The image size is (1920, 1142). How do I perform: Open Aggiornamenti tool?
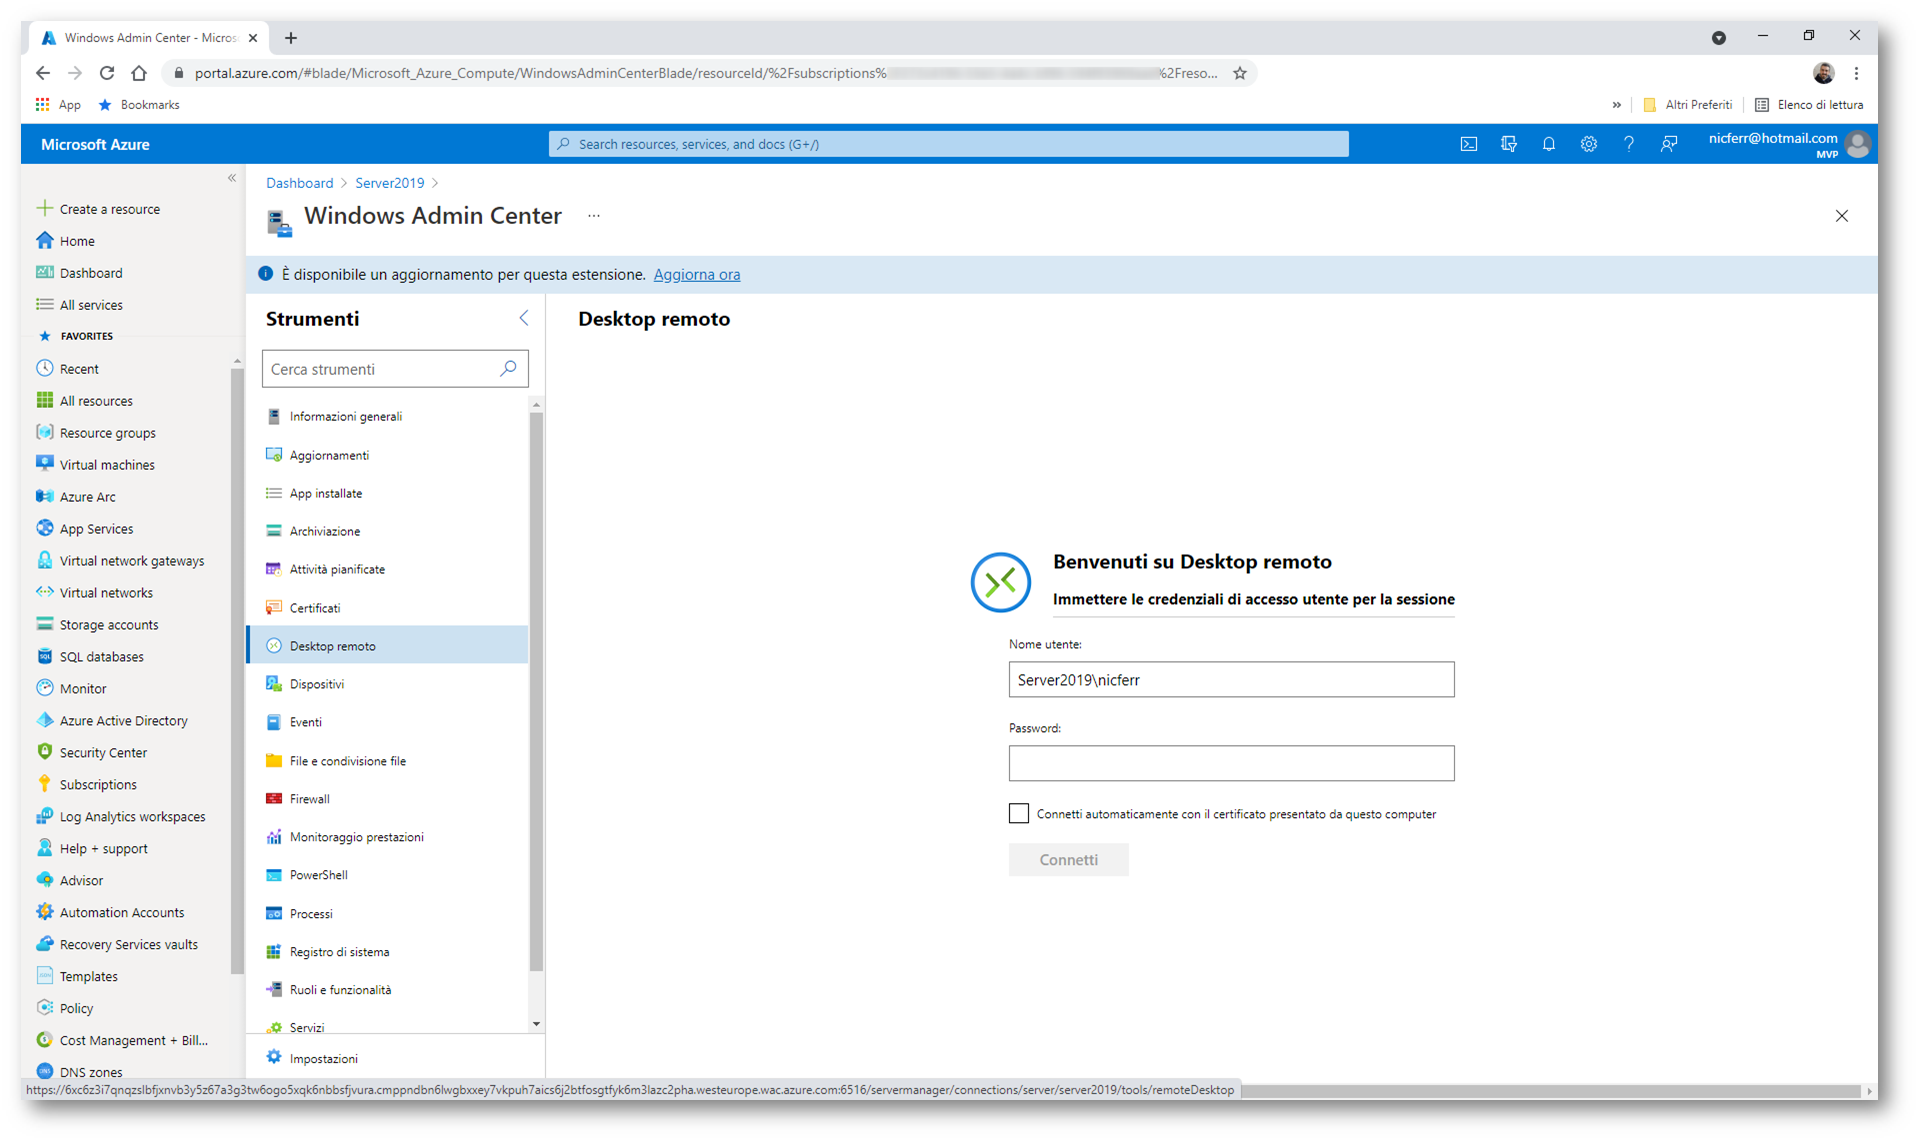[388, 455]
